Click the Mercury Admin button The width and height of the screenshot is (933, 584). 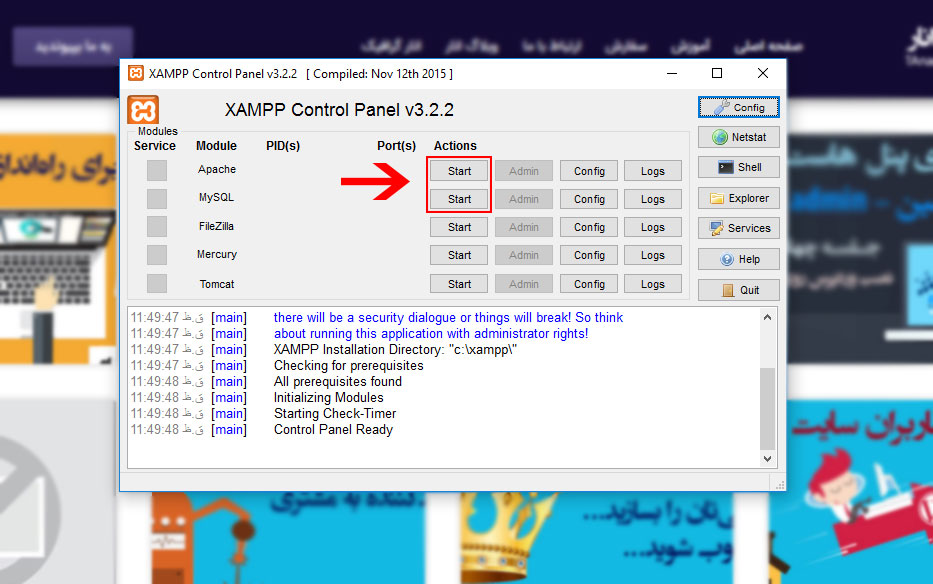coord(524,255)
